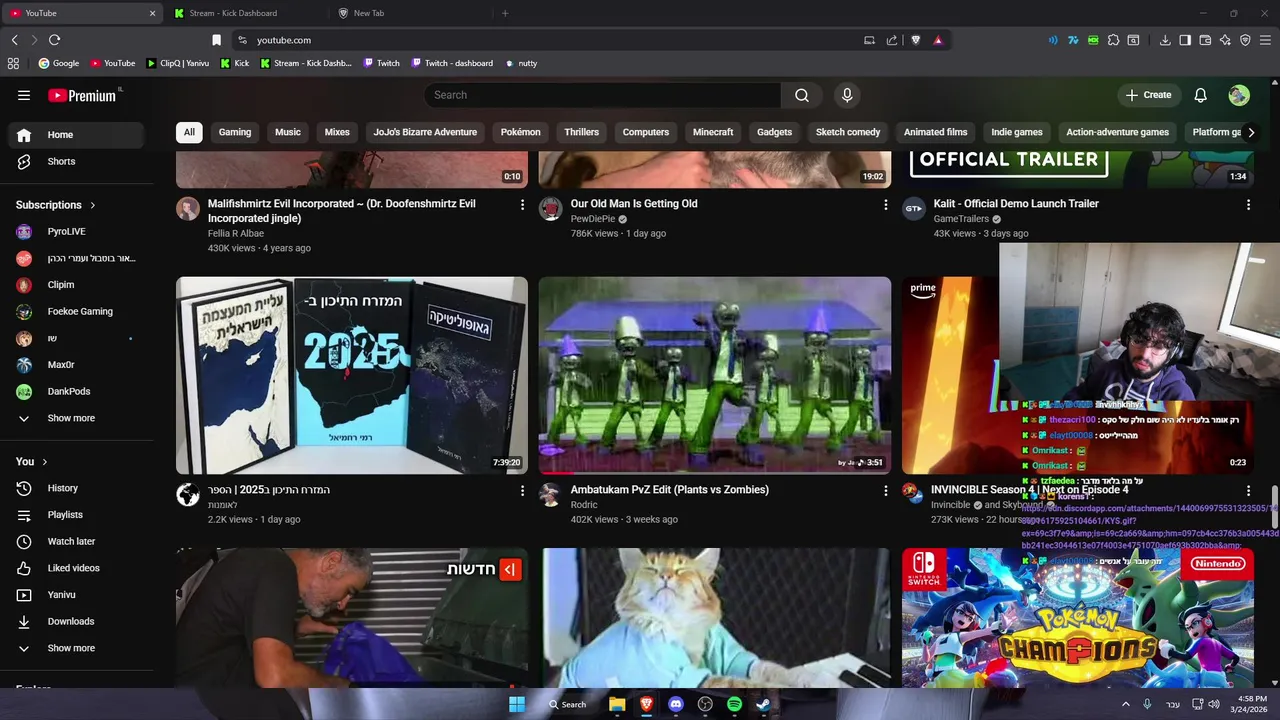Open the Ambatukam PvZ Edit thumbnail
This screenshot has width=1280, height=720.
tap(714, 375)
